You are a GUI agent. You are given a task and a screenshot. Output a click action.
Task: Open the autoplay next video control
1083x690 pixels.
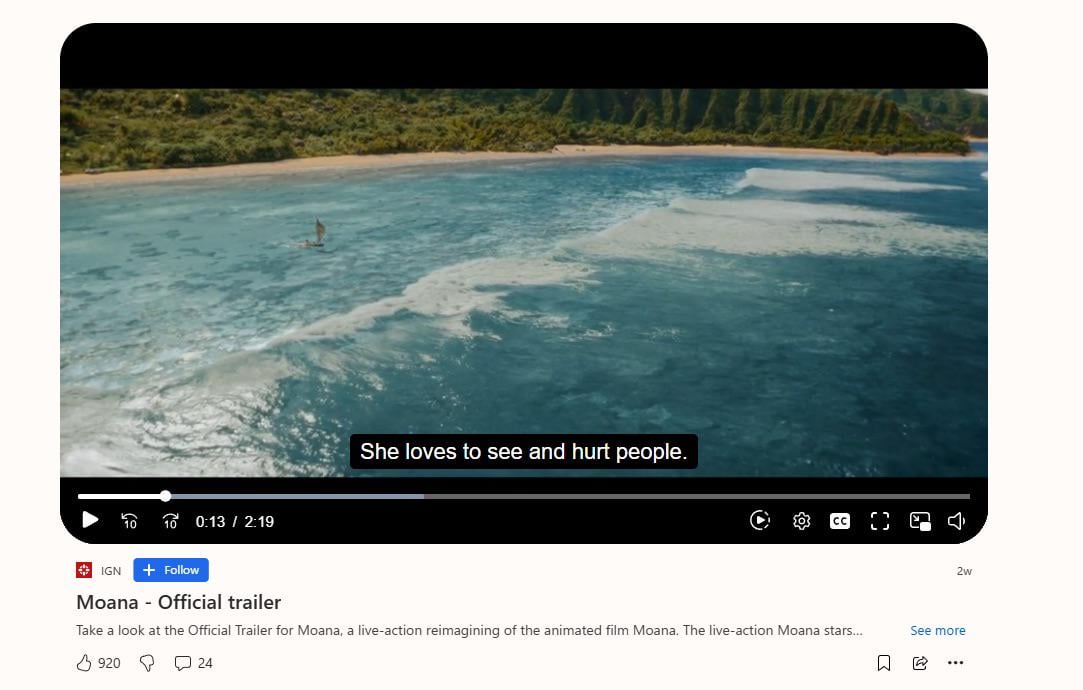(760, 520)
